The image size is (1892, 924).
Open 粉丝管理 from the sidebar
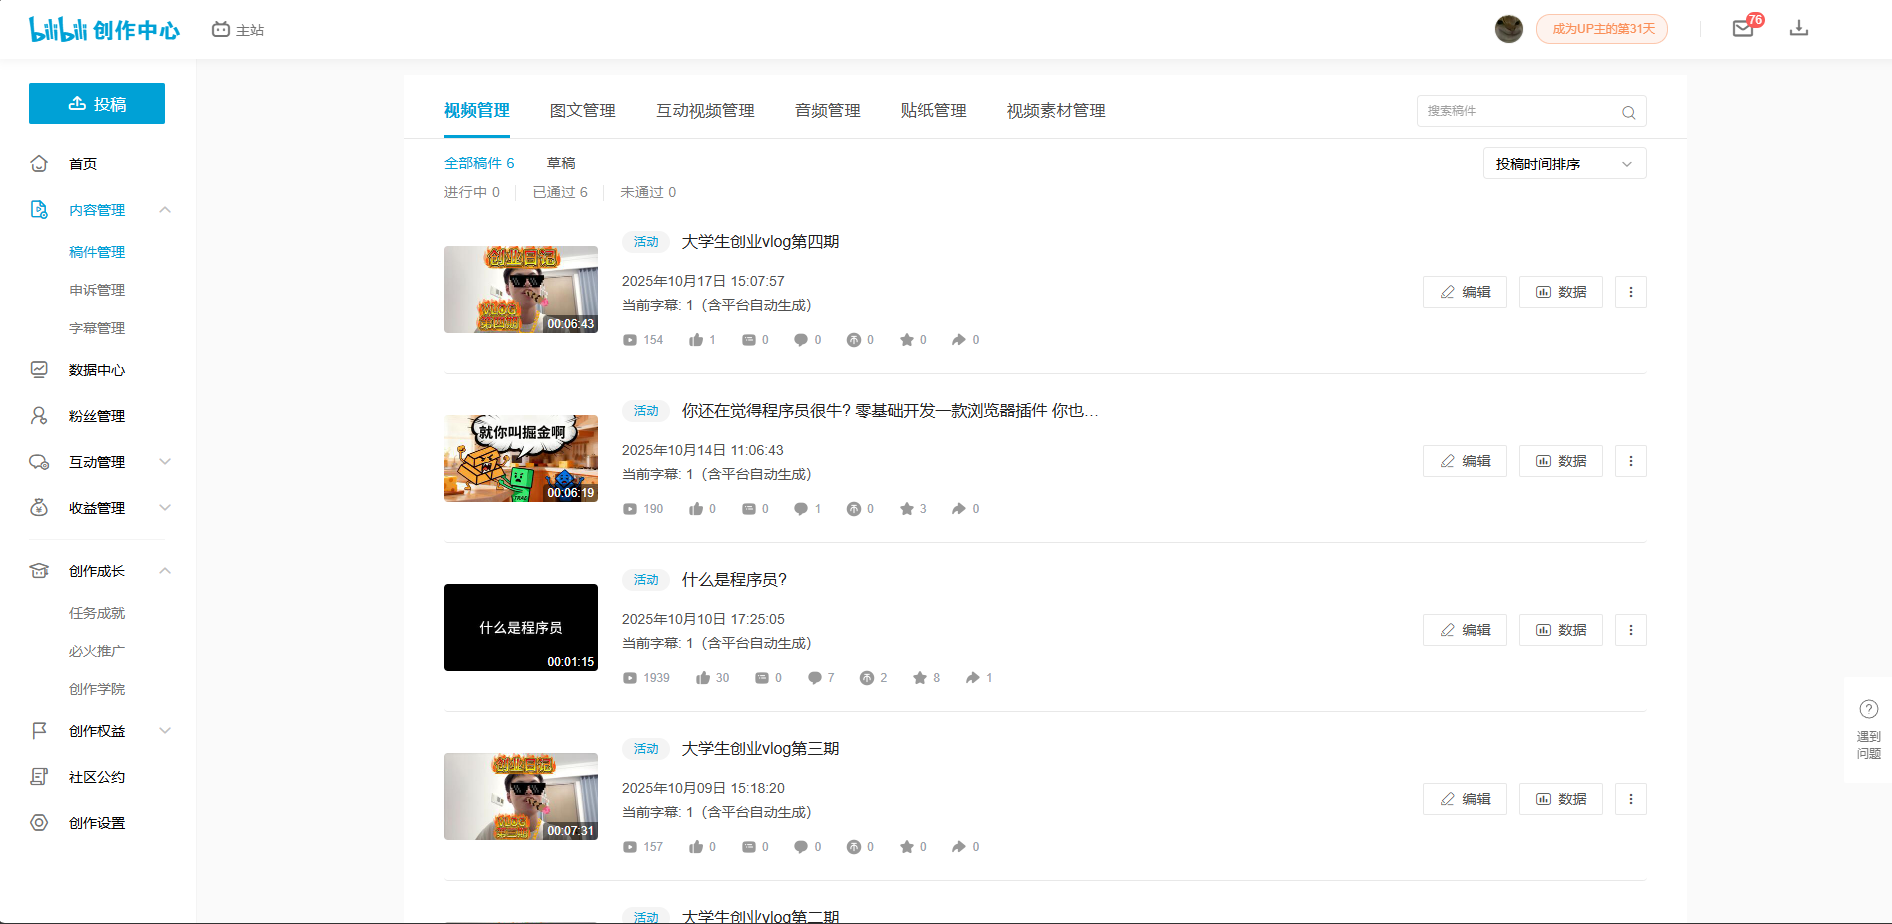(x=97, y=415)
